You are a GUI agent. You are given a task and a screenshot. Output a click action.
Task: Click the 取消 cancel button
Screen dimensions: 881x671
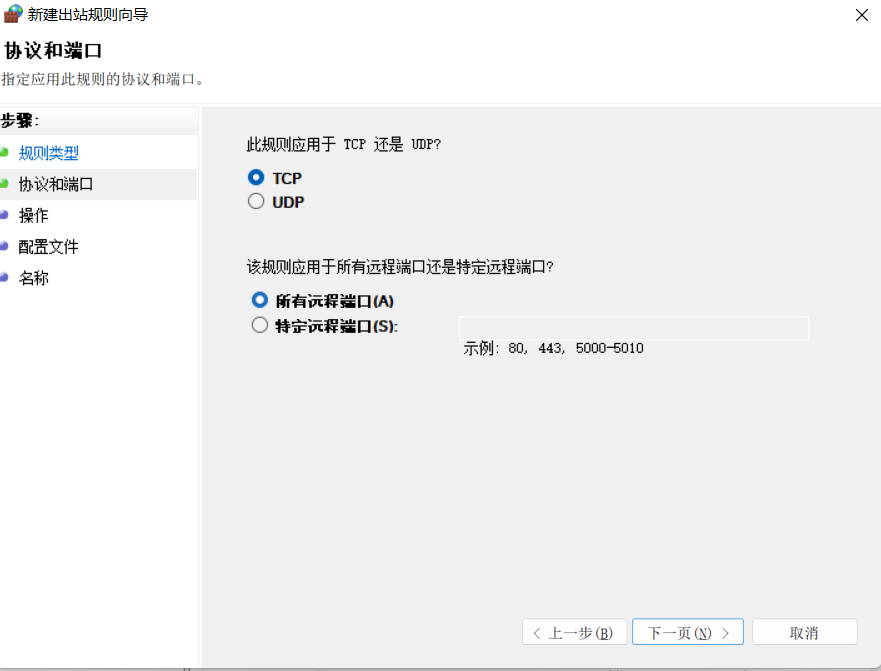(805, 633)
